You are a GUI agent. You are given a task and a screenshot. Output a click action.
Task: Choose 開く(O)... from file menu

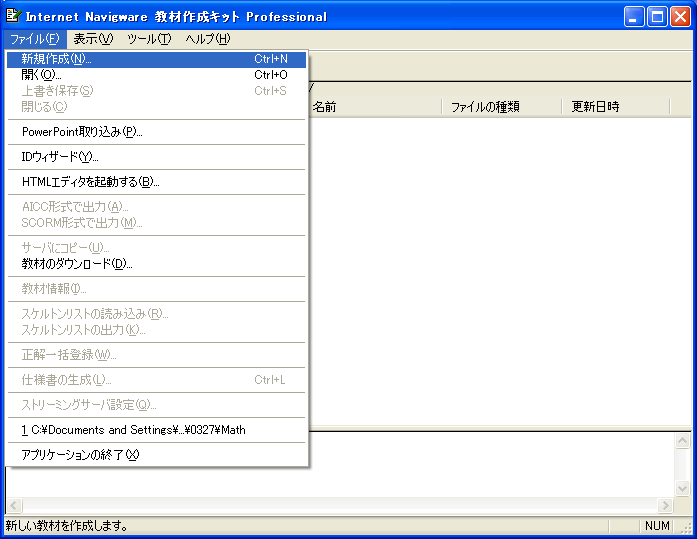click(x=156, y=75)
